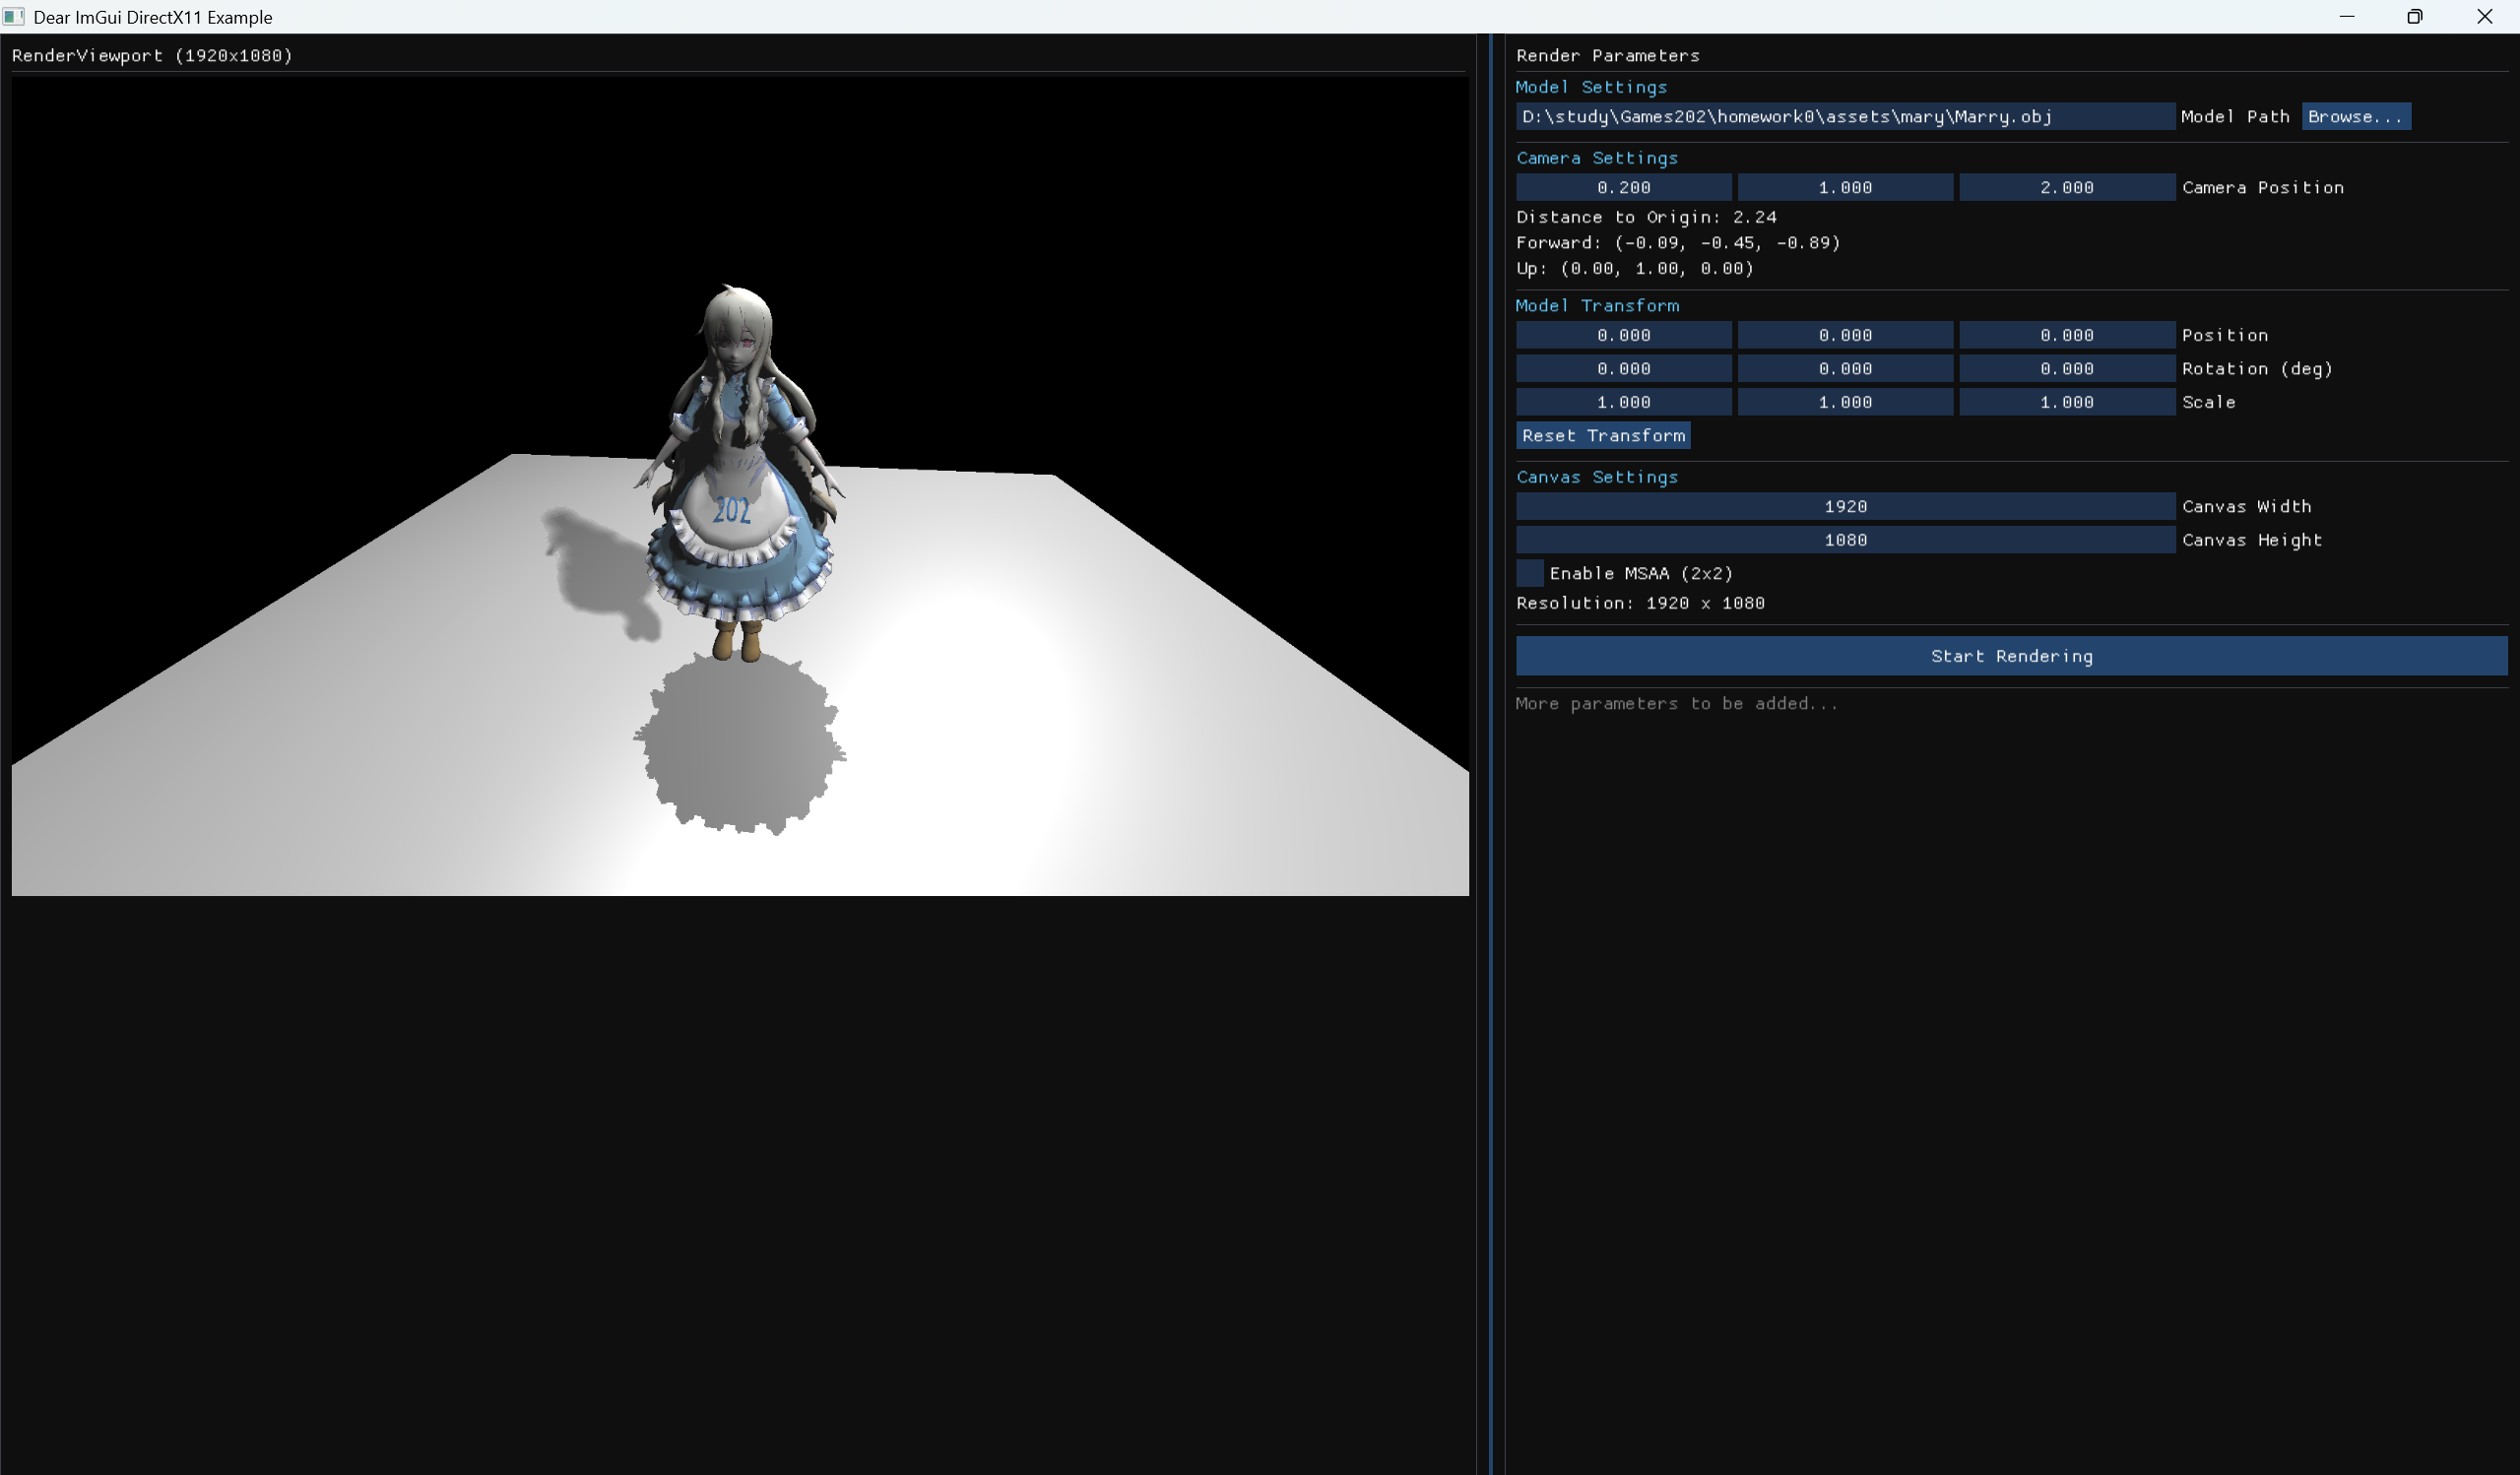Select the camera X position field showing 0.200

1623,187
